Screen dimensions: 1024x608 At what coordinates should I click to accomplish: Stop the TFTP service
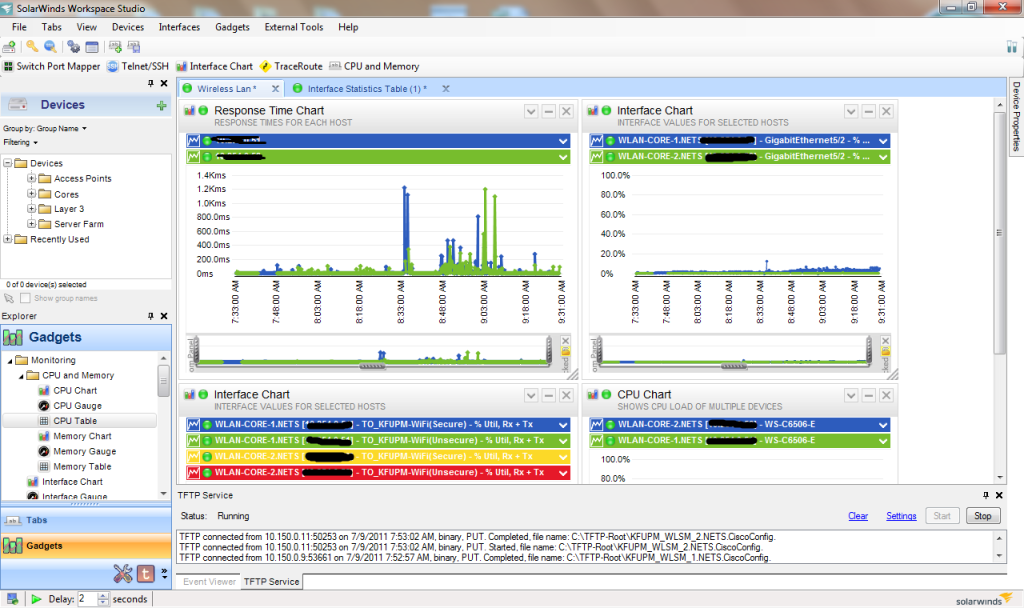point(983,516)
